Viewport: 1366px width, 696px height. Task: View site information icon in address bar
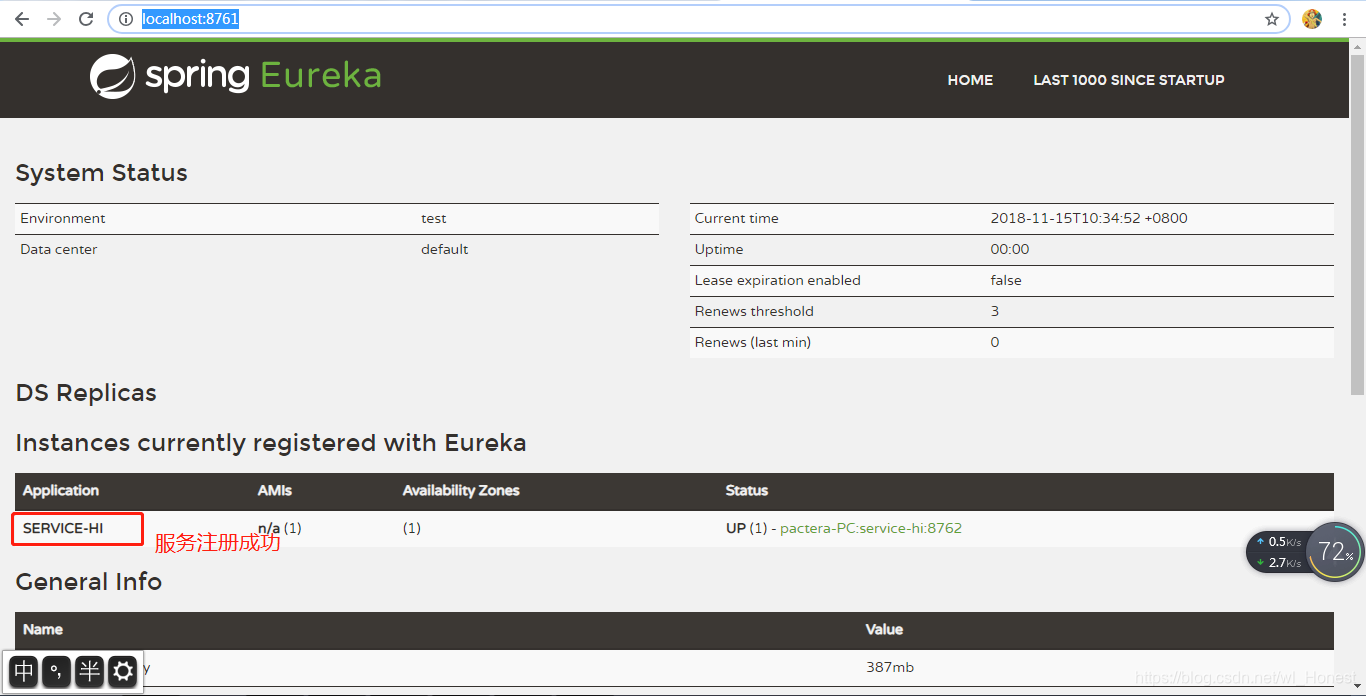pyautogui.click(x=125, y=19)
